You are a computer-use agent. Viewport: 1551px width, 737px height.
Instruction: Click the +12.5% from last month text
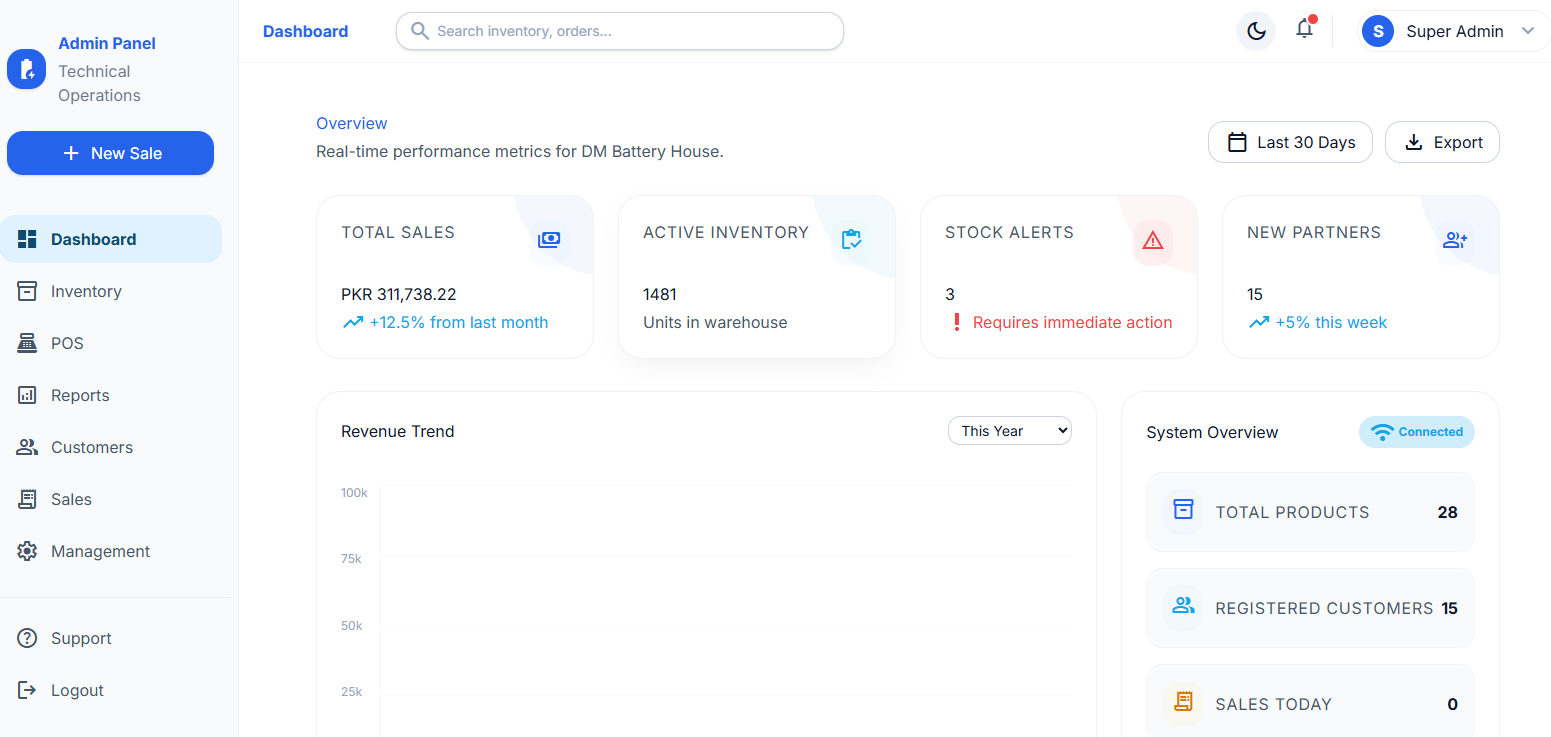click(x=459, y=322)
